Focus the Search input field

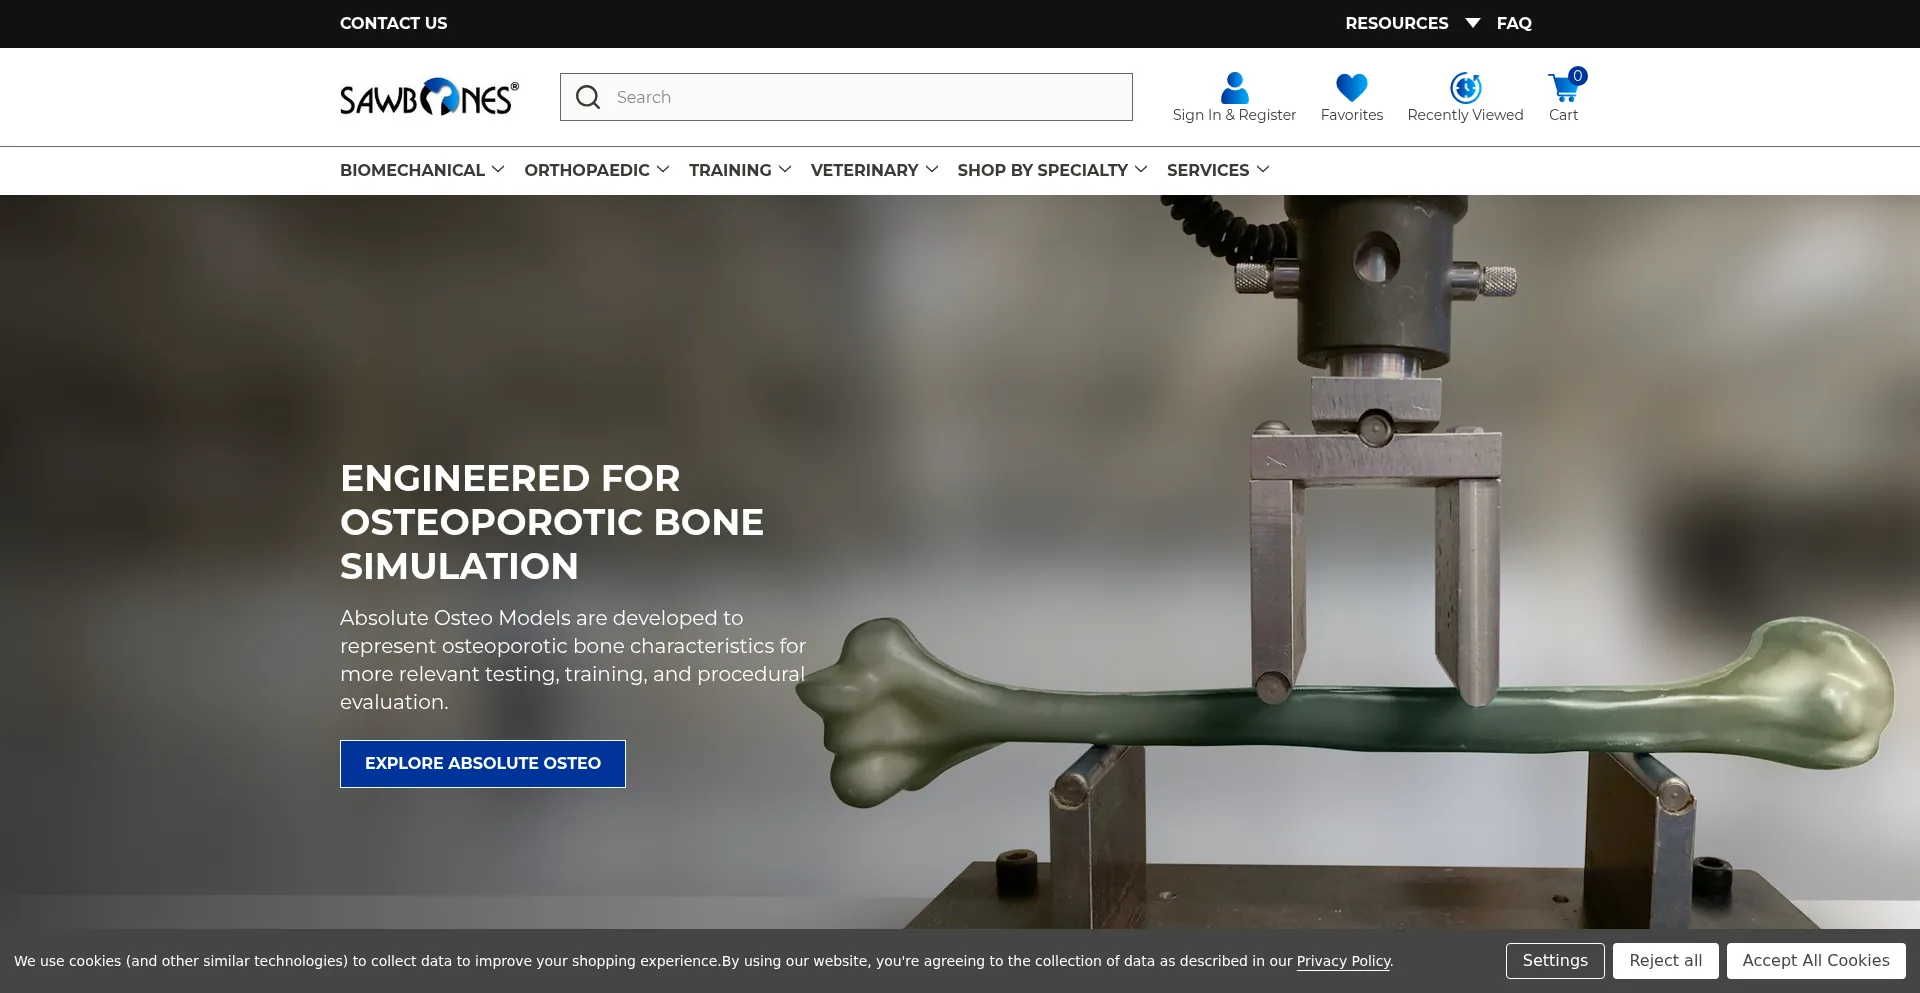point(846,97)
